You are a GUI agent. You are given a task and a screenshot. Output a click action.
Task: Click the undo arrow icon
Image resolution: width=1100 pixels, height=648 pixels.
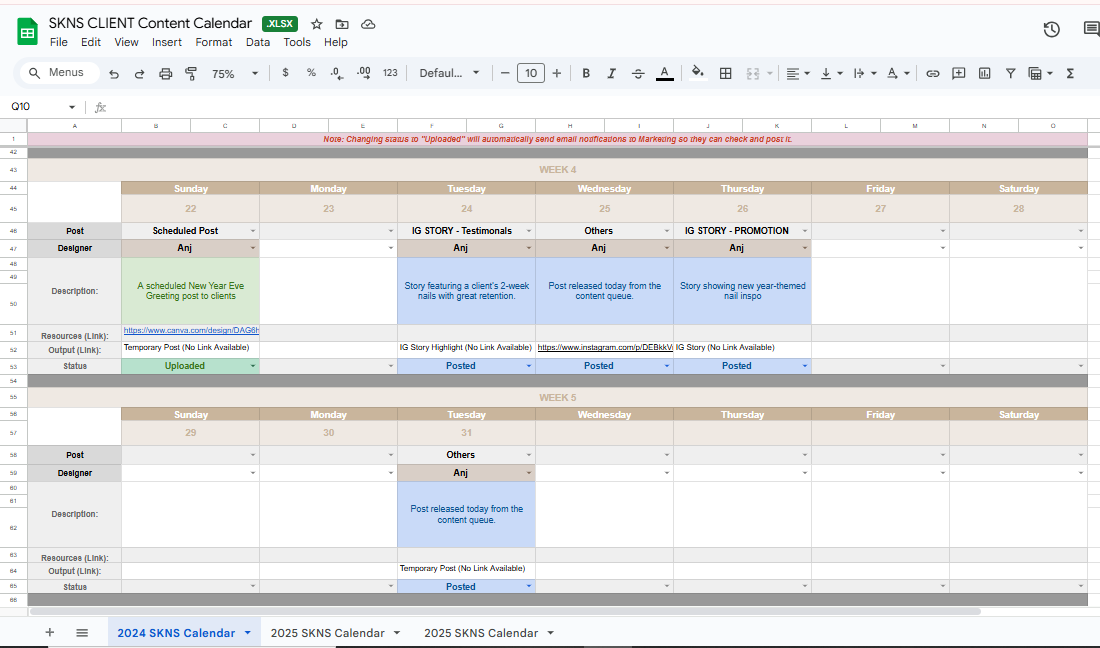point(114,73)
